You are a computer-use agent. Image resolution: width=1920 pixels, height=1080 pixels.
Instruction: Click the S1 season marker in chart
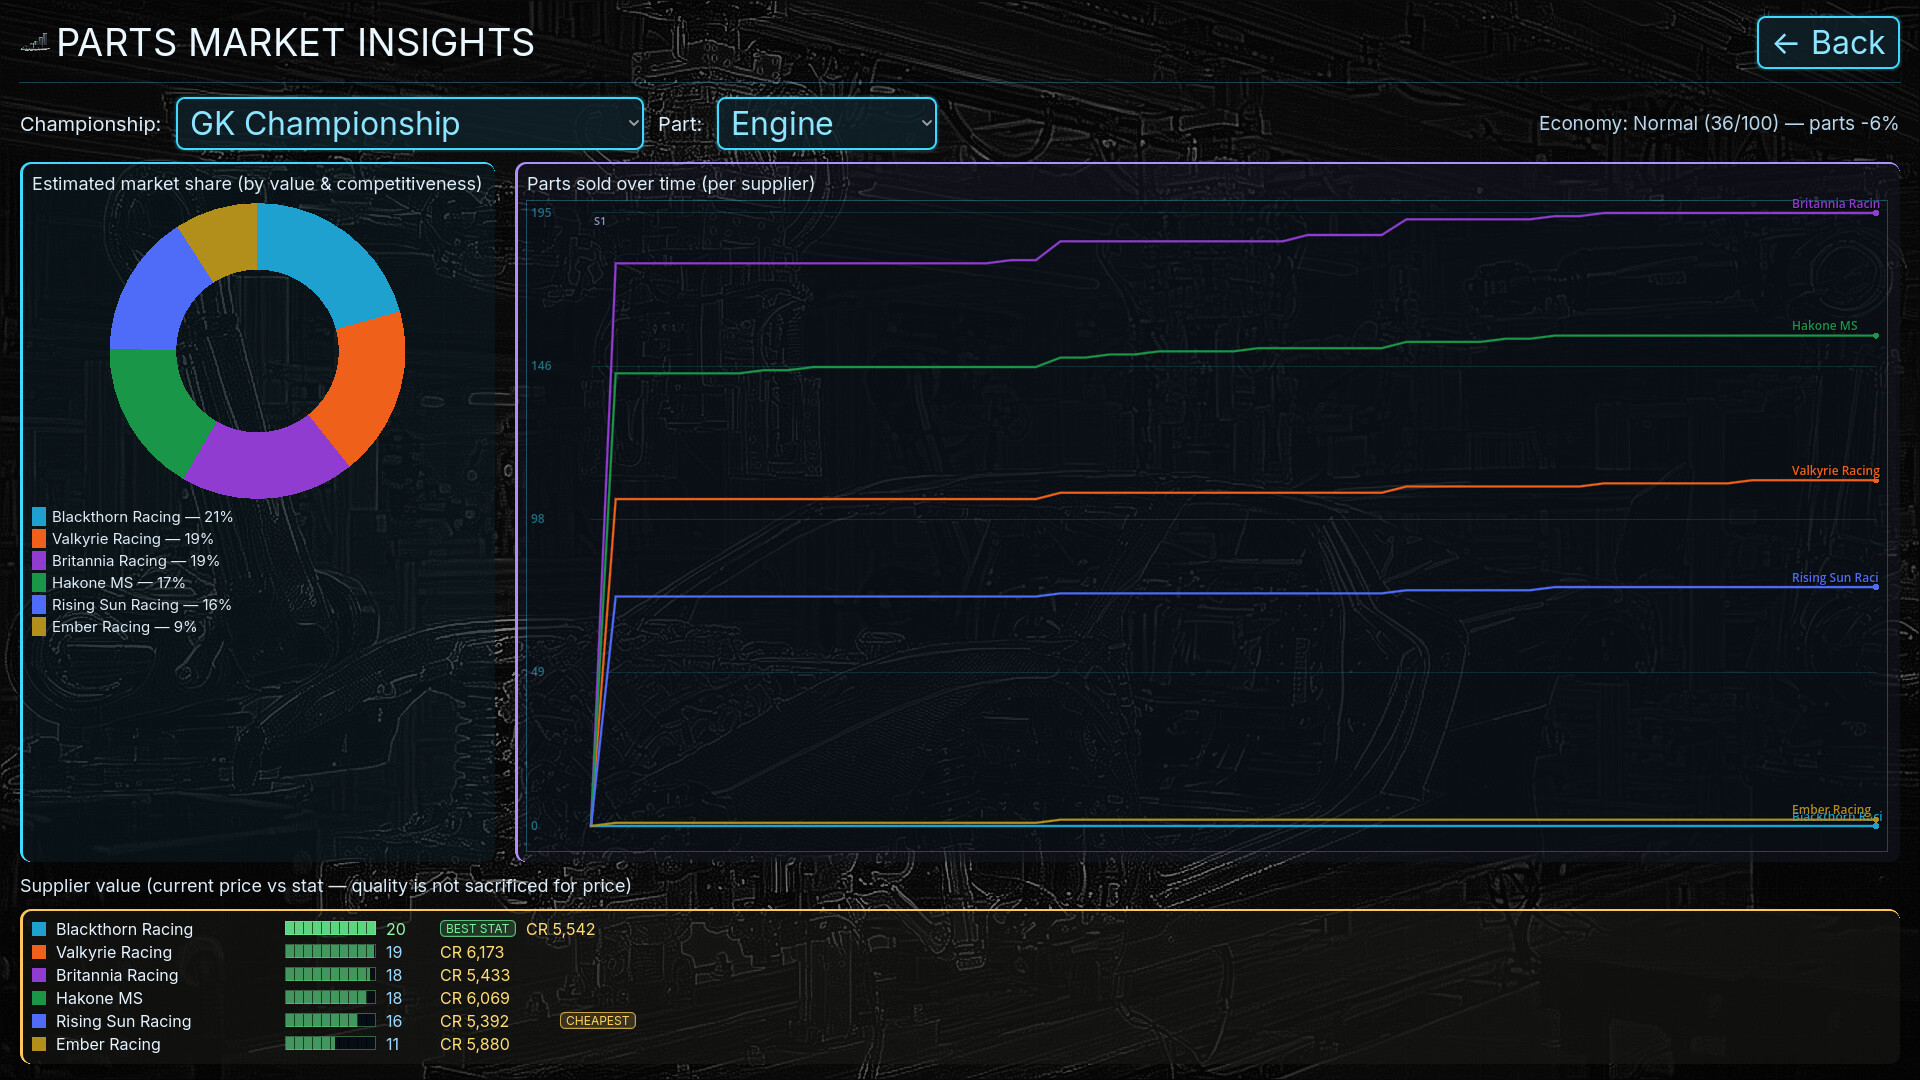click(x=600, y=222)
